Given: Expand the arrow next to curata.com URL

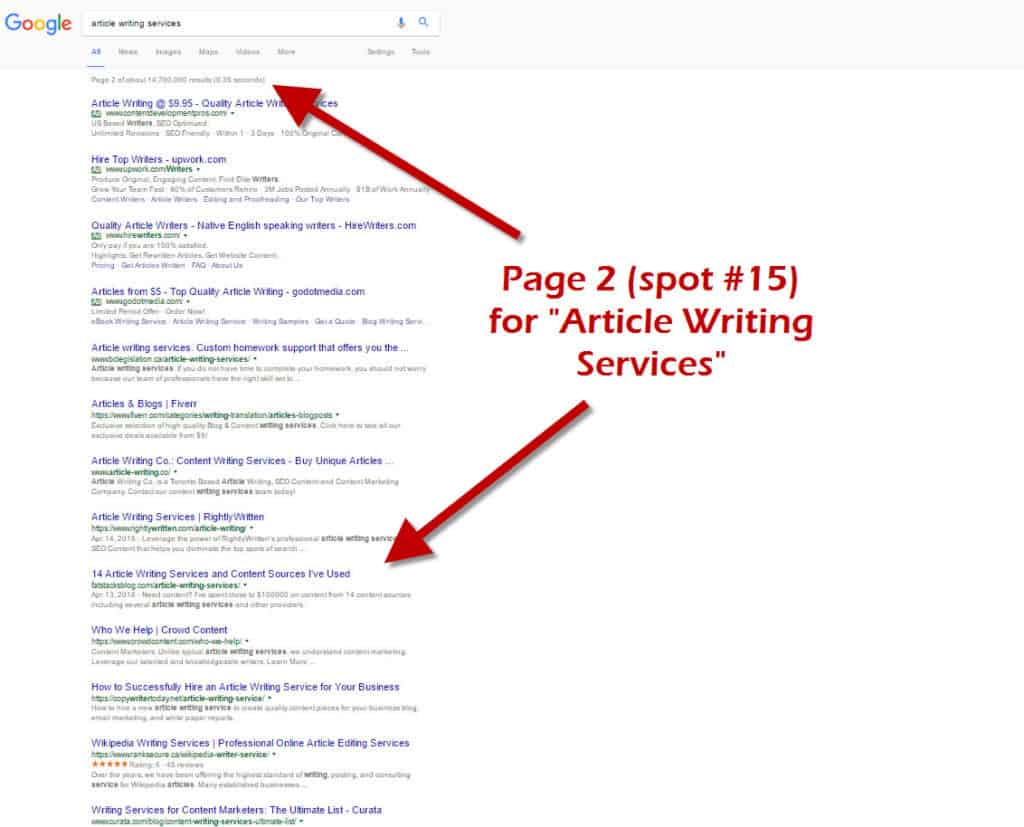Looking at the screenshot, I should pos(301,821).
